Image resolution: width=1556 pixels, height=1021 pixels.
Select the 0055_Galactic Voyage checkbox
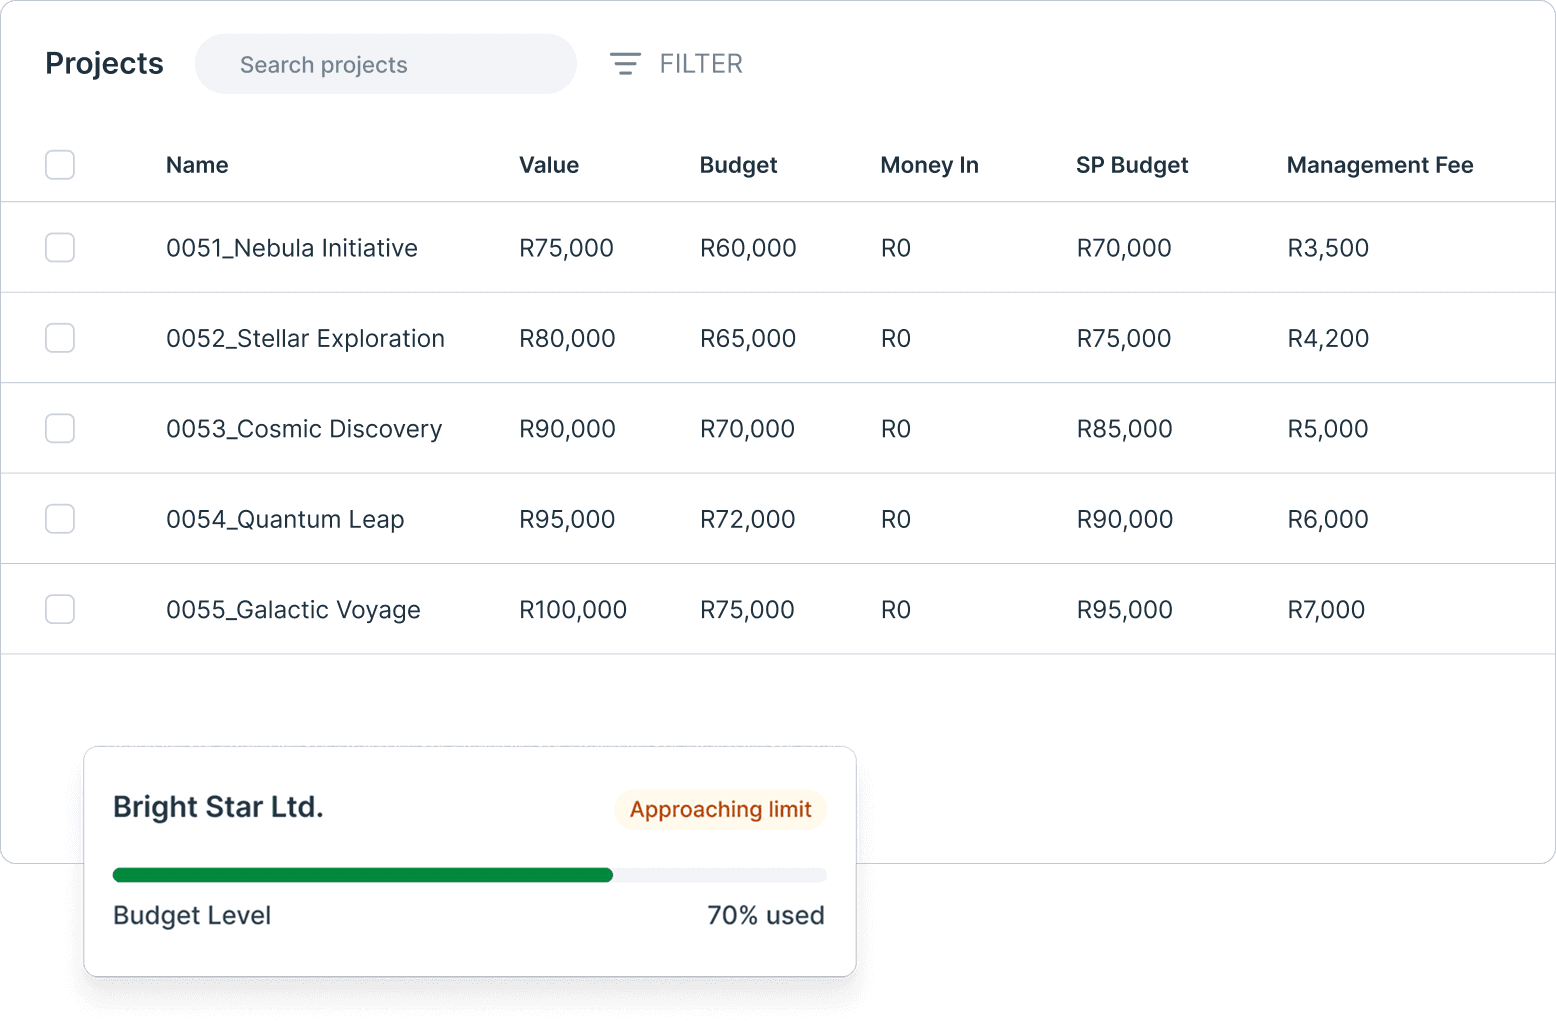pos(60,609)
